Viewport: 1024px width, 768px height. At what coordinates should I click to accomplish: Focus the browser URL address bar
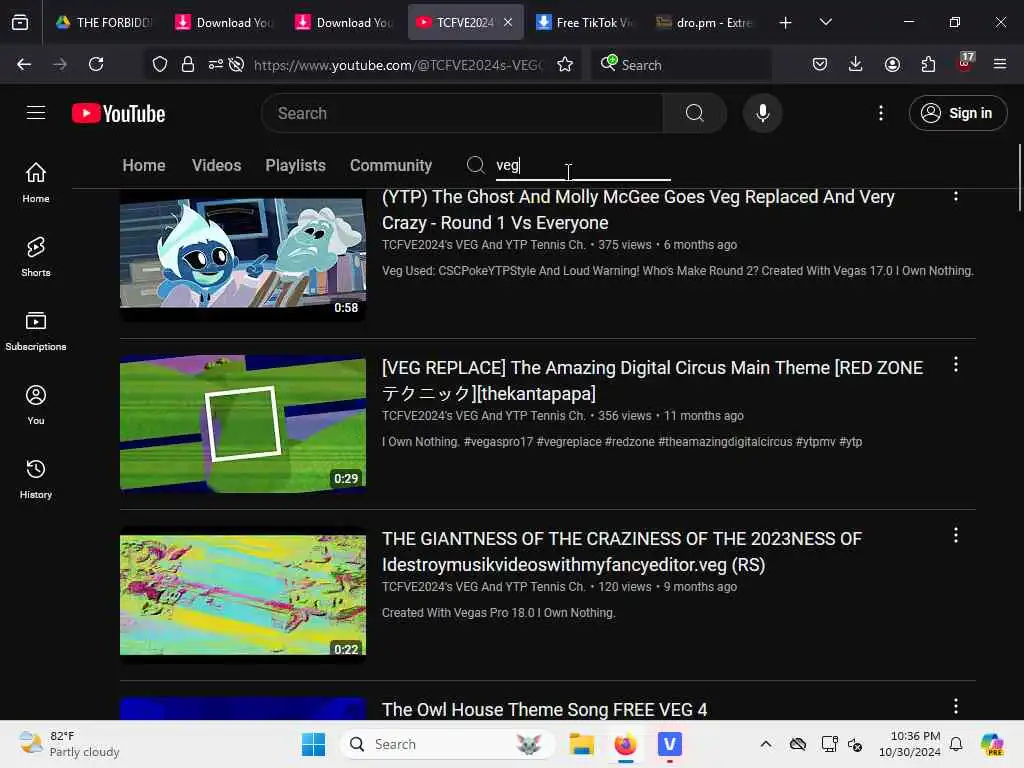[x=397, y=65]
